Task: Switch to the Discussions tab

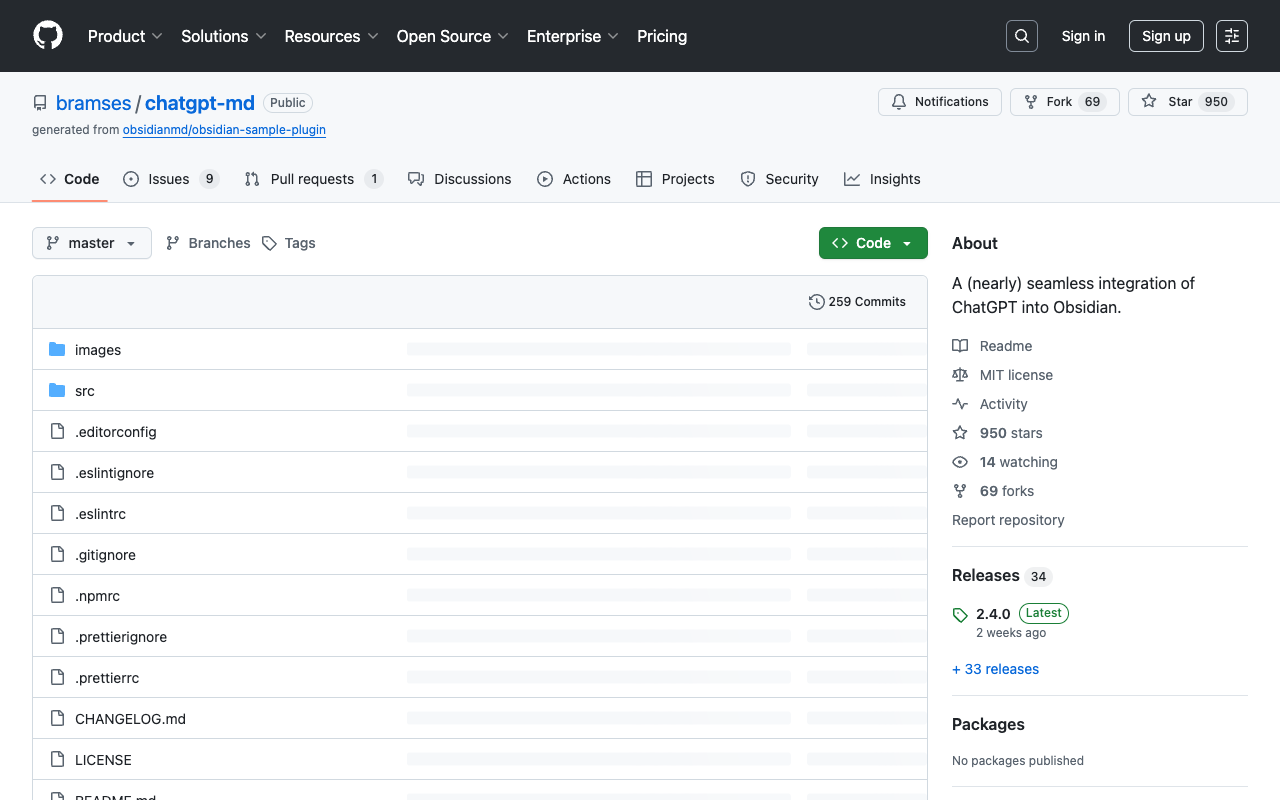Action: (460, 179)
